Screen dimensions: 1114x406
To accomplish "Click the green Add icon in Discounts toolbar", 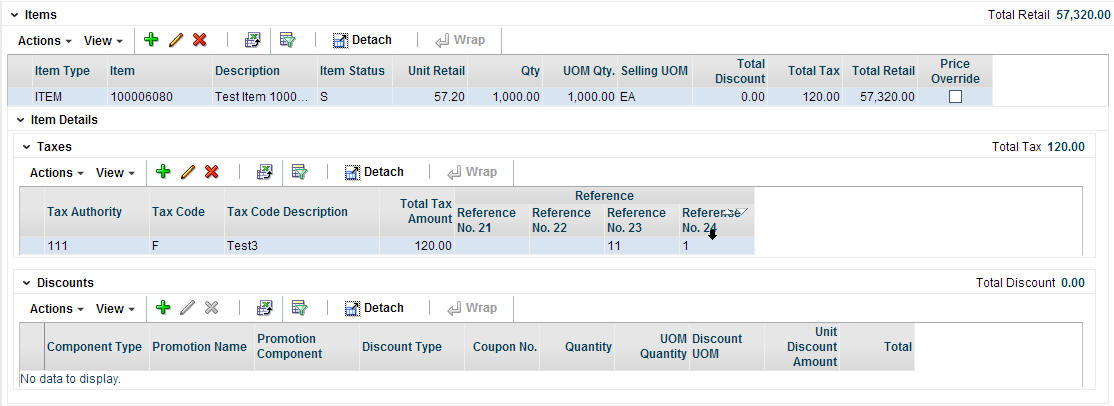I will coord(163,308).
